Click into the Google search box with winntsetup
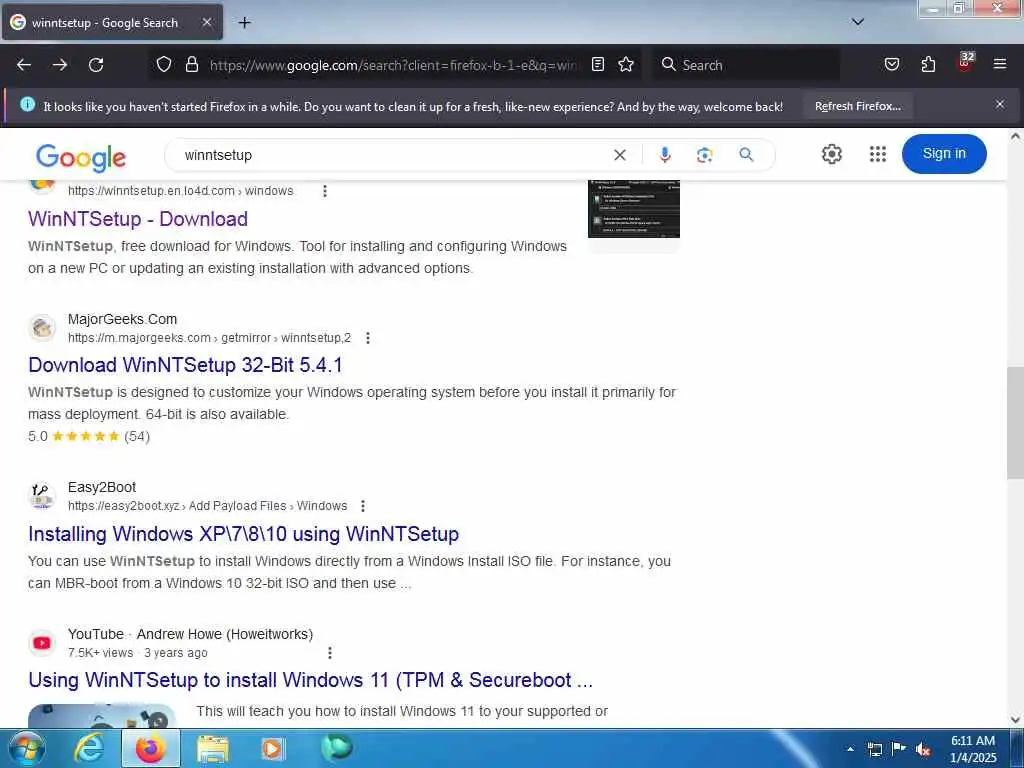Image resolution: width=1024 pixels, height=768 pixels. (392, 155)
